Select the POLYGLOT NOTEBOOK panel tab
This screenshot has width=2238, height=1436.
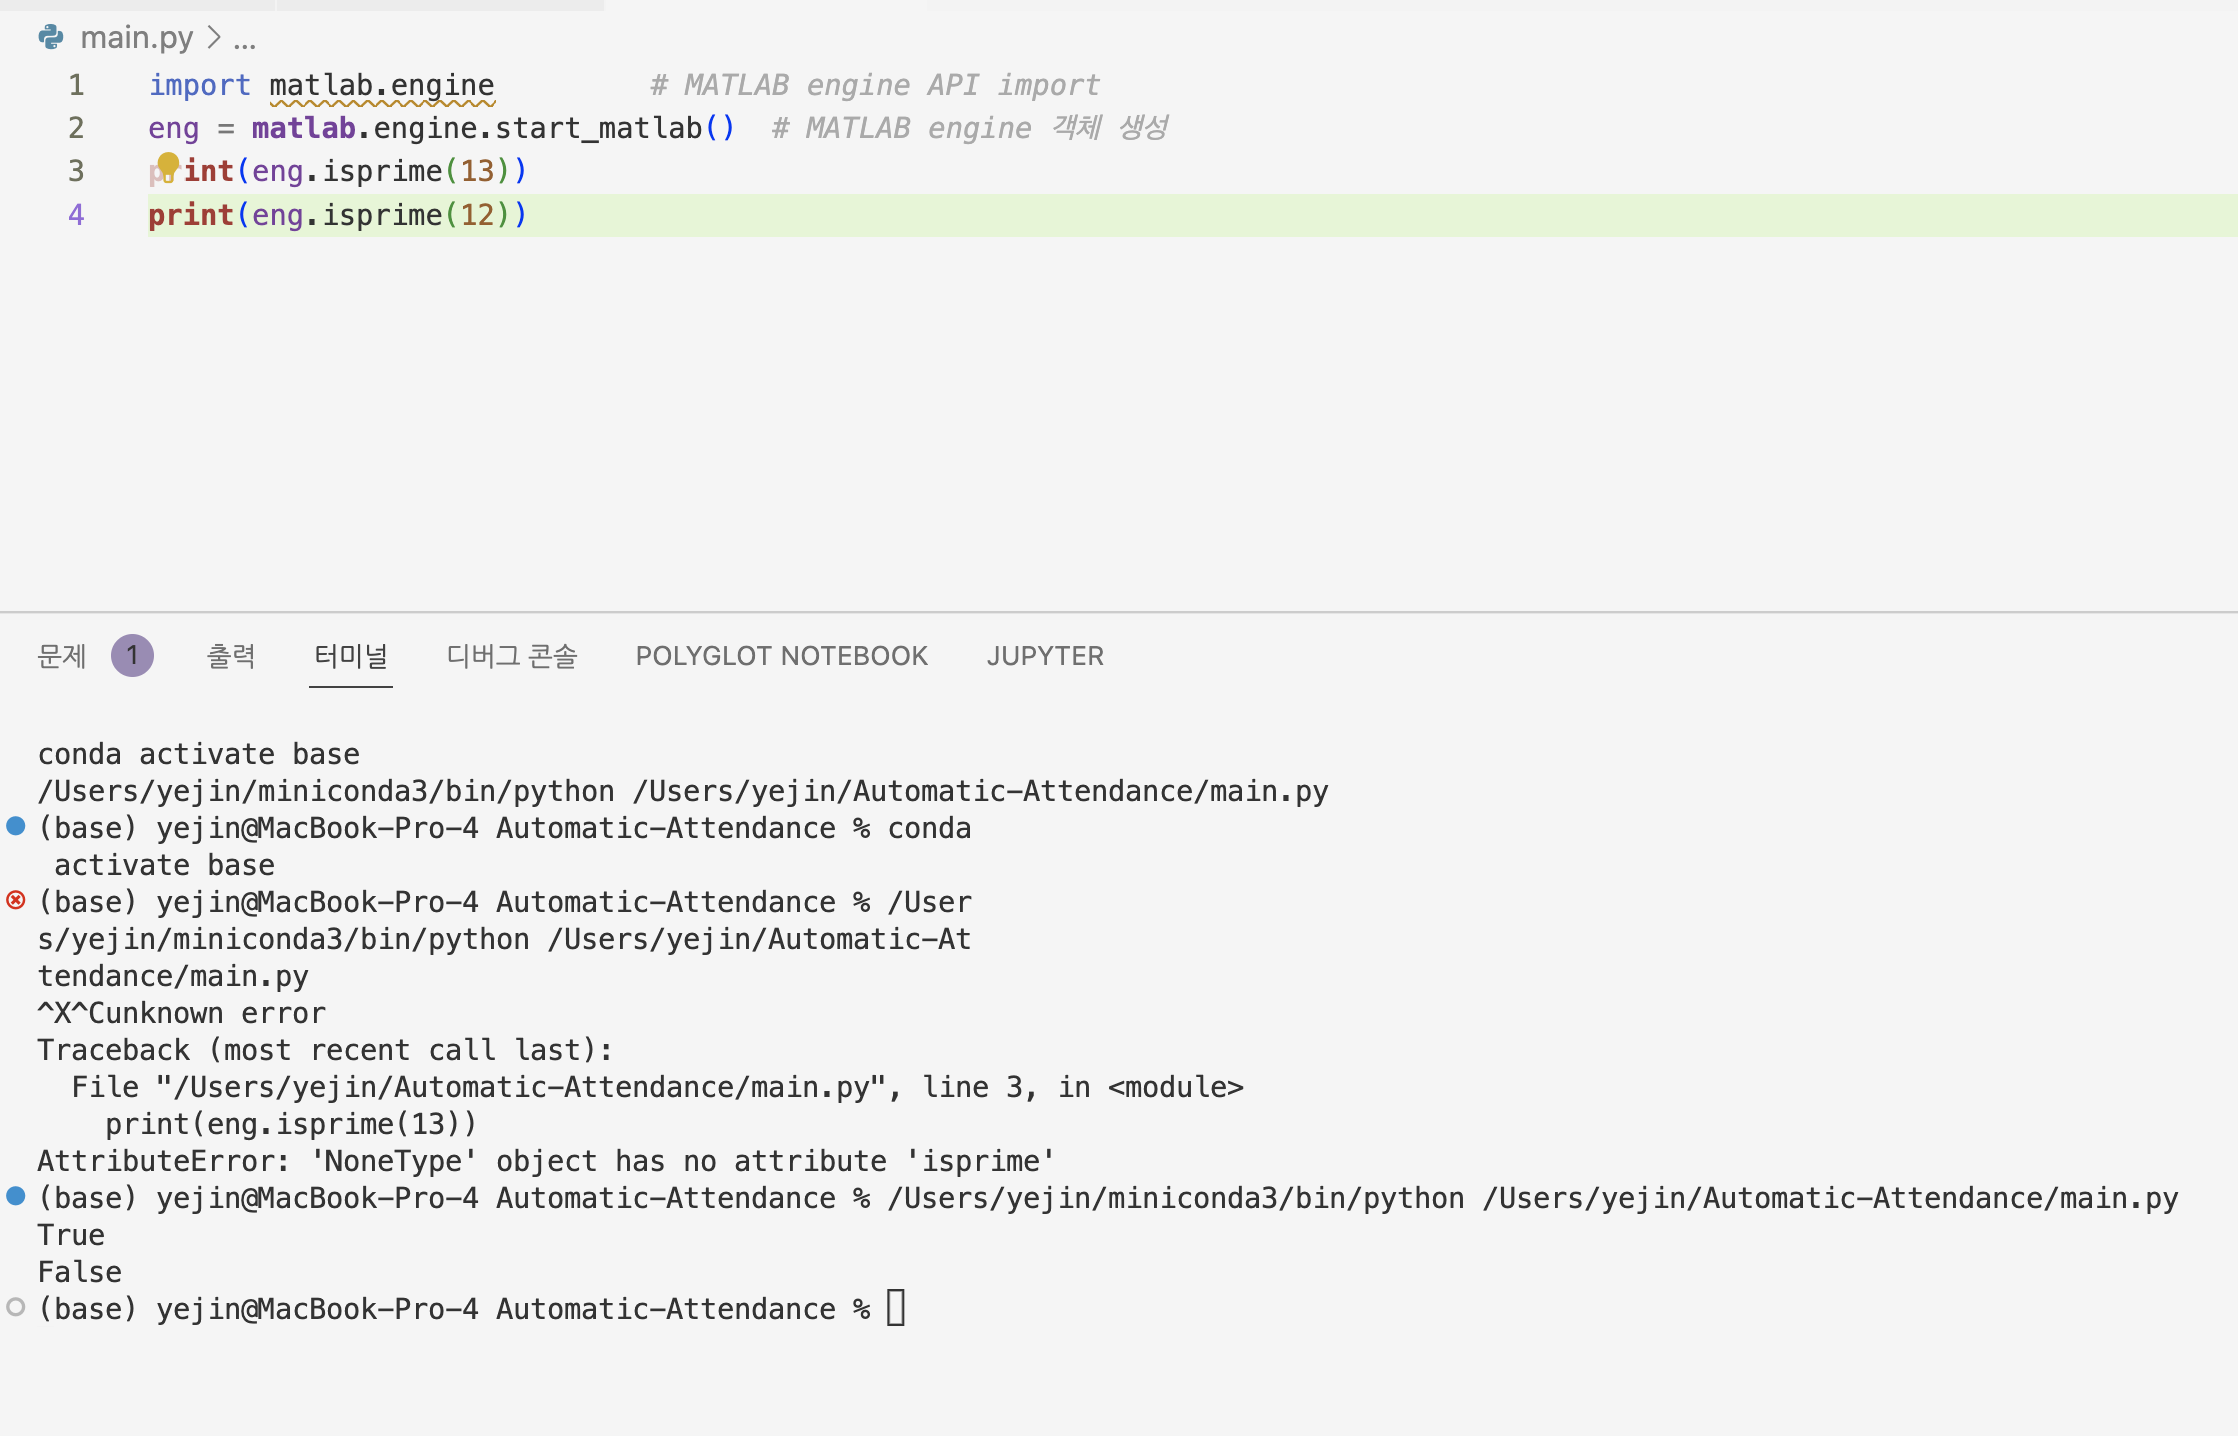pyautogui.click(x=781, y=656)
